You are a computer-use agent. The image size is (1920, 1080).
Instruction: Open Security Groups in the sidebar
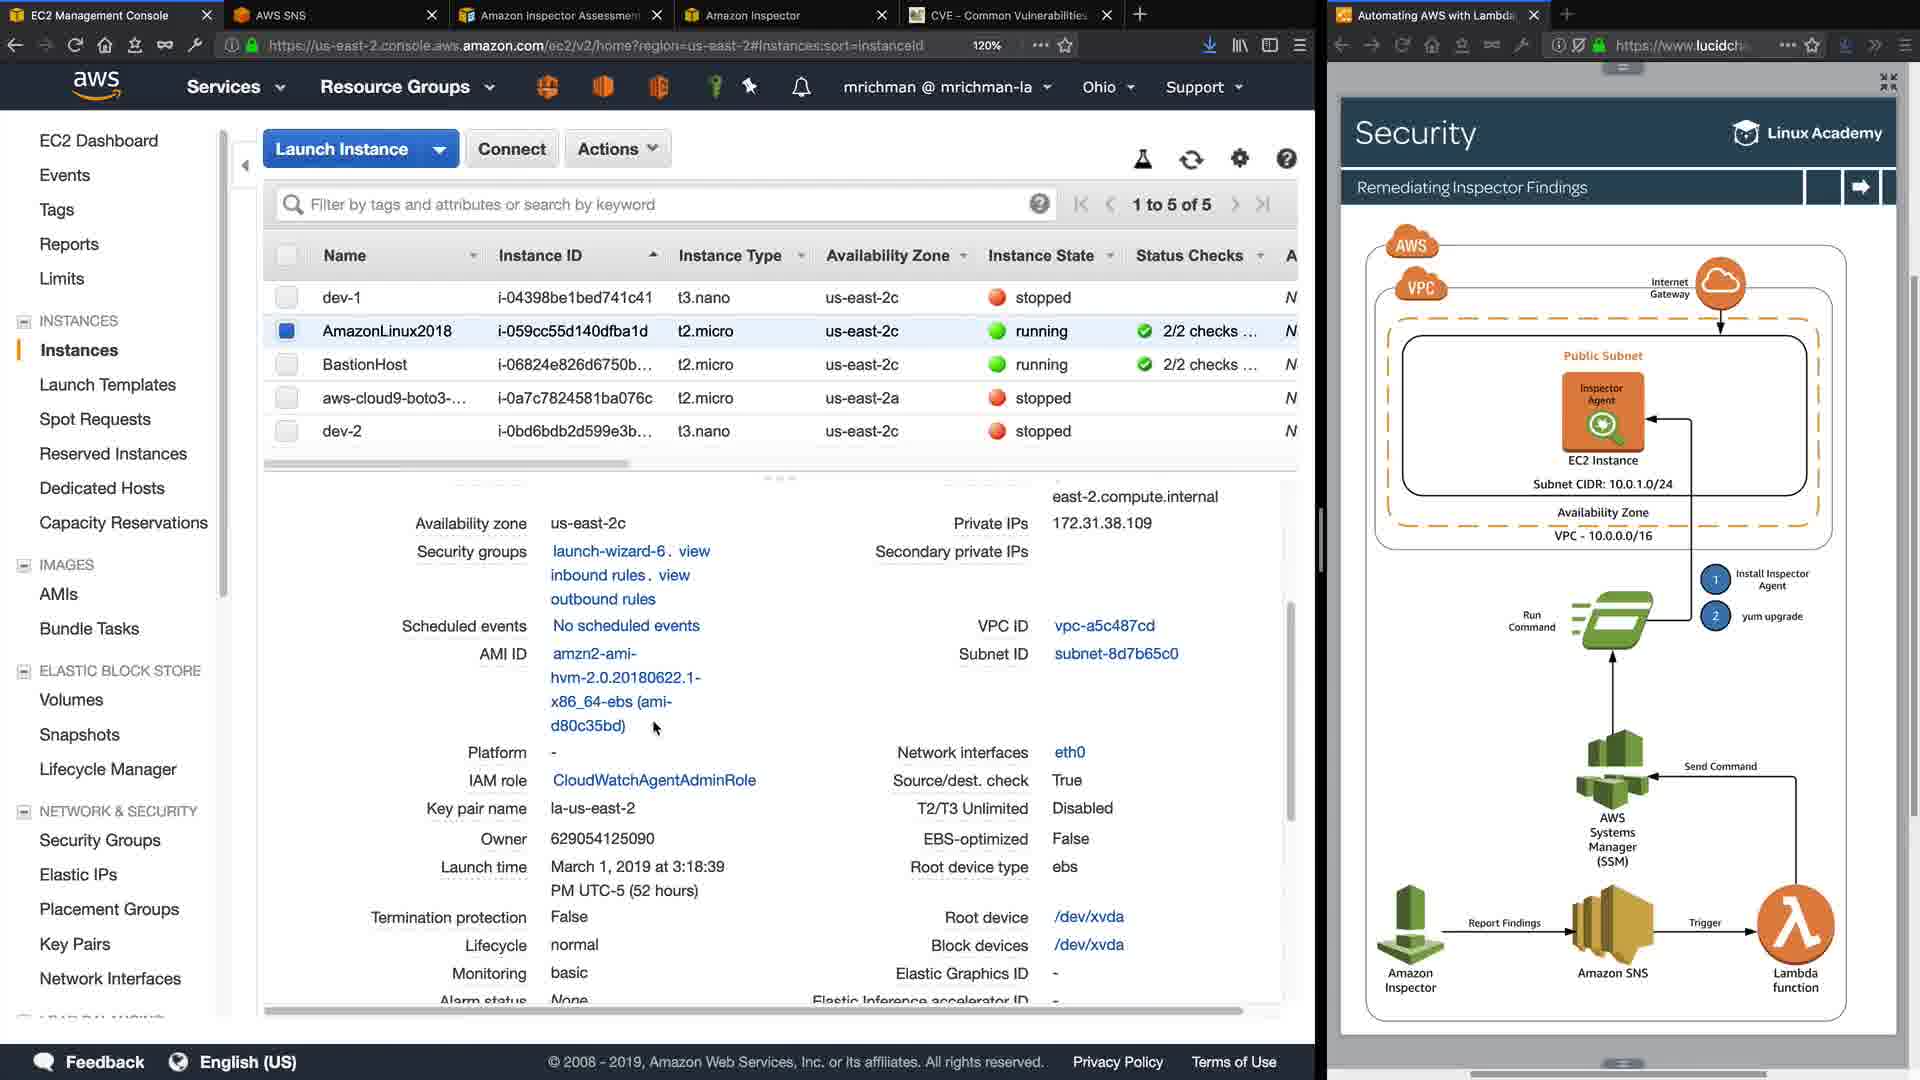tap(99, 840)
